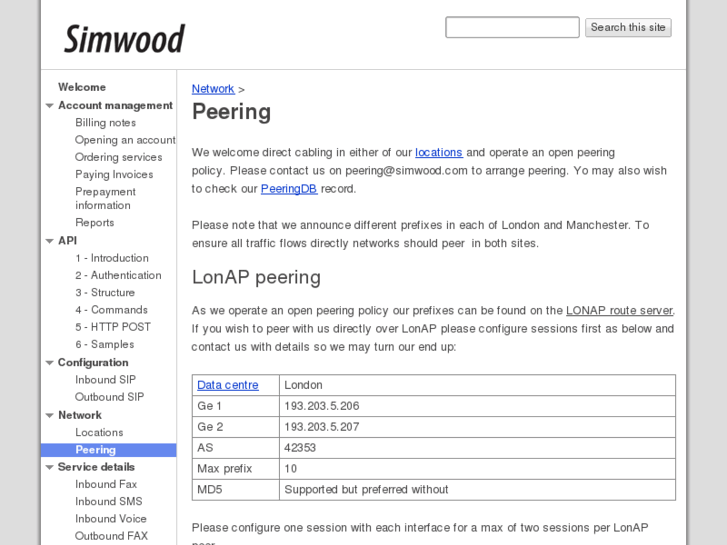The height and width of the screenshot is (545, 727).
Task: Click the Max prefix value 10
Action: pyautogui.click(x=478, y=468)
